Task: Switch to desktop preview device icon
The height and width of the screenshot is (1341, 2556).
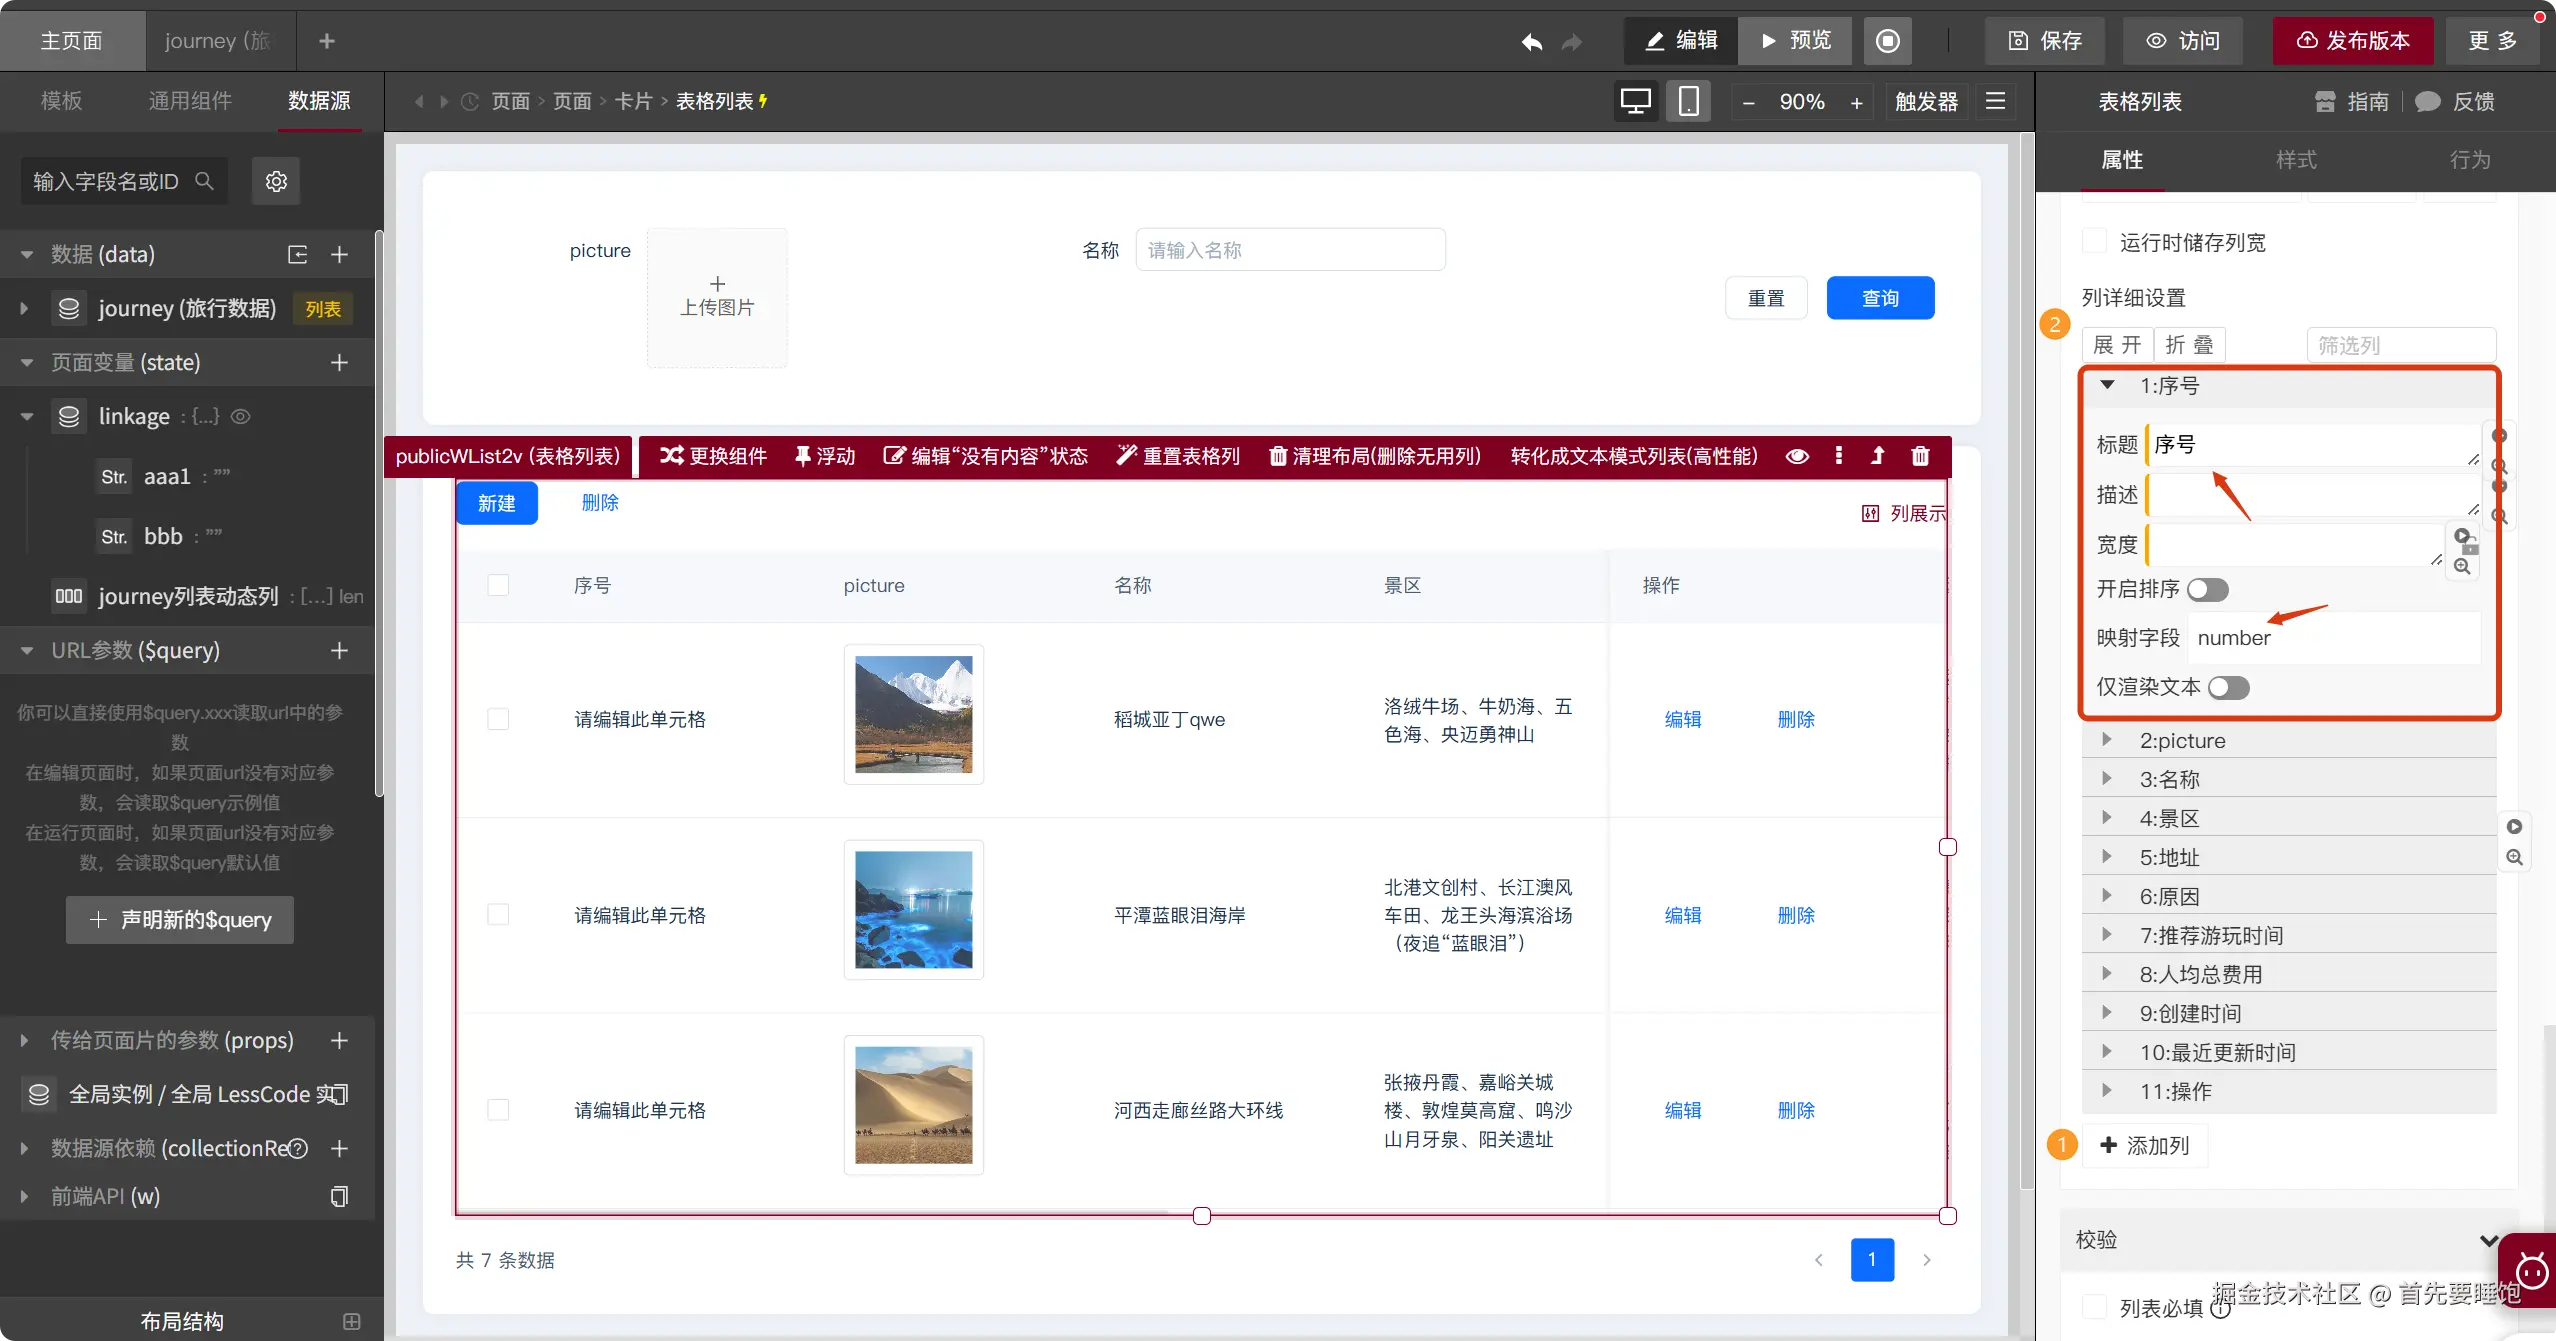Action: 1636,101
